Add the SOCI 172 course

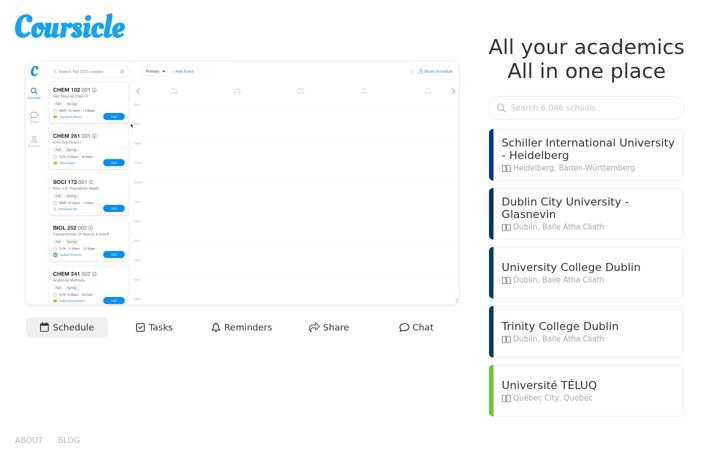pyautogui.click(x=114, y=208)
